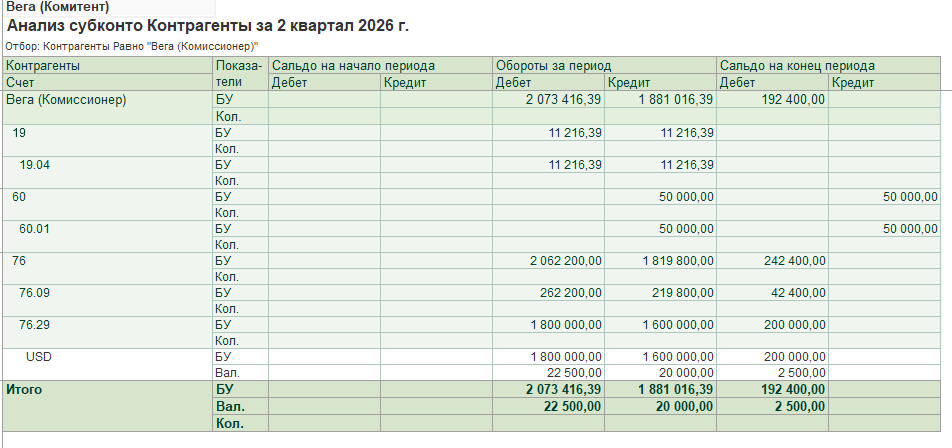Click closing debit 192 400,00 in Вега (Комиссионер) row
The height and width of the screenshot is (448, 952).
coord(792,100)
